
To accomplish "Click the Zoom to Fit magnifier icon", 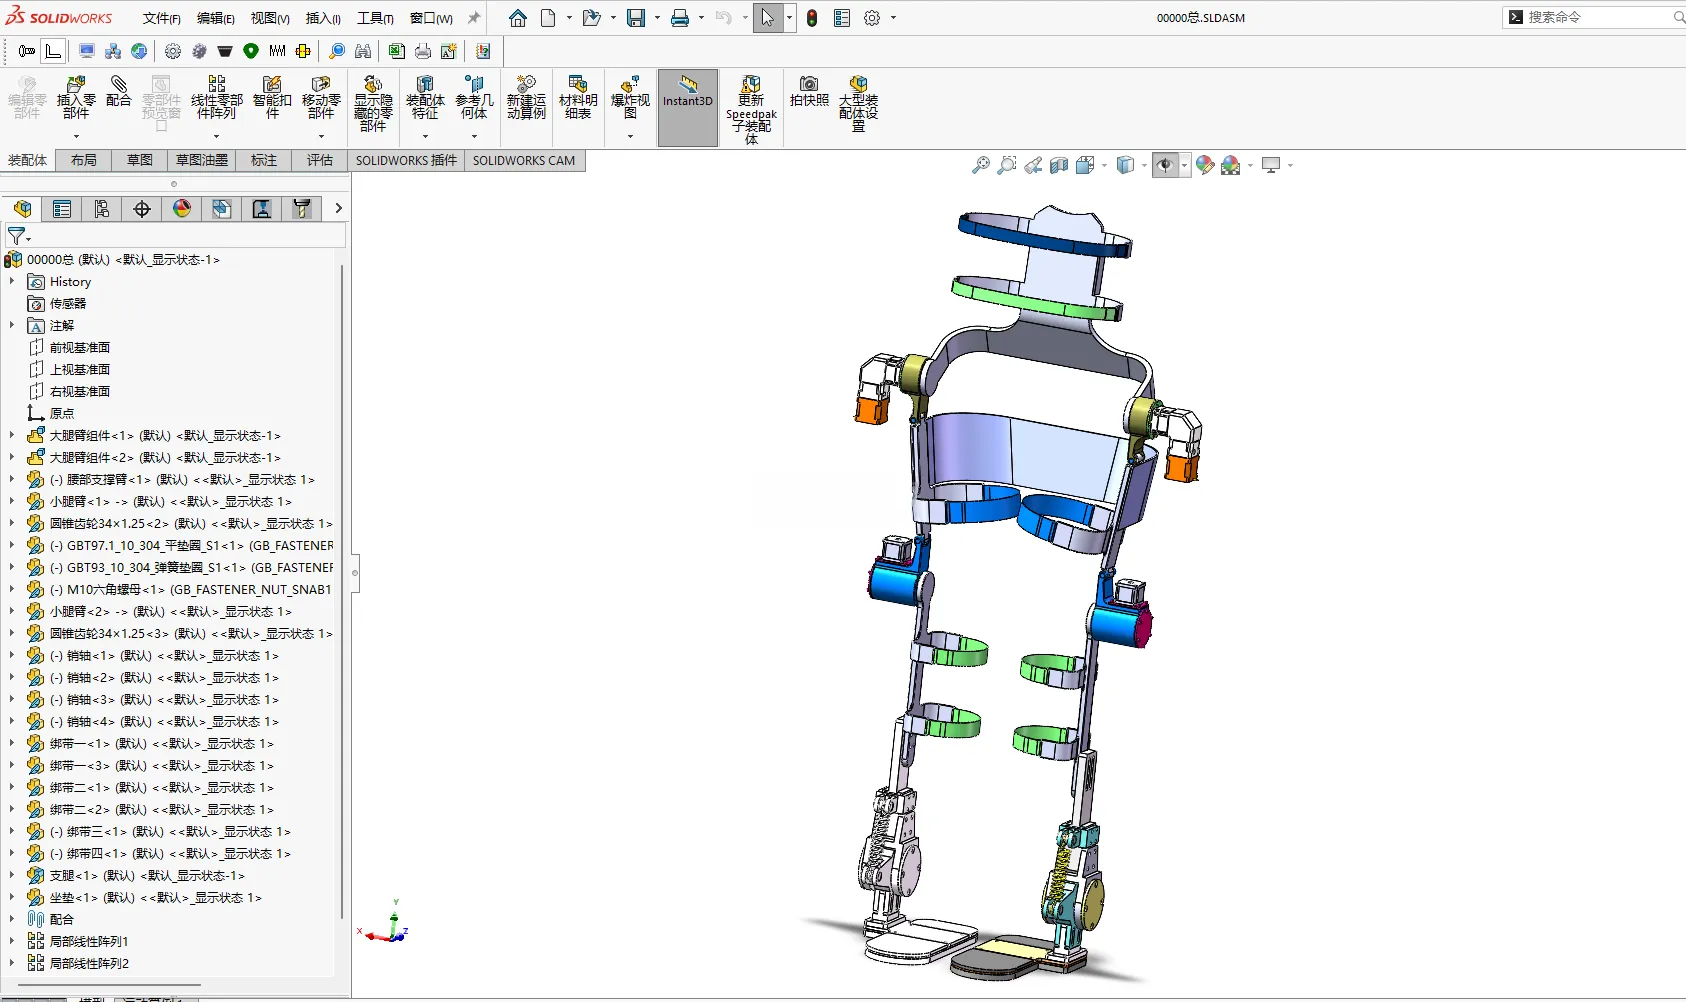I will pyautogui.click(x=981, y=165).
